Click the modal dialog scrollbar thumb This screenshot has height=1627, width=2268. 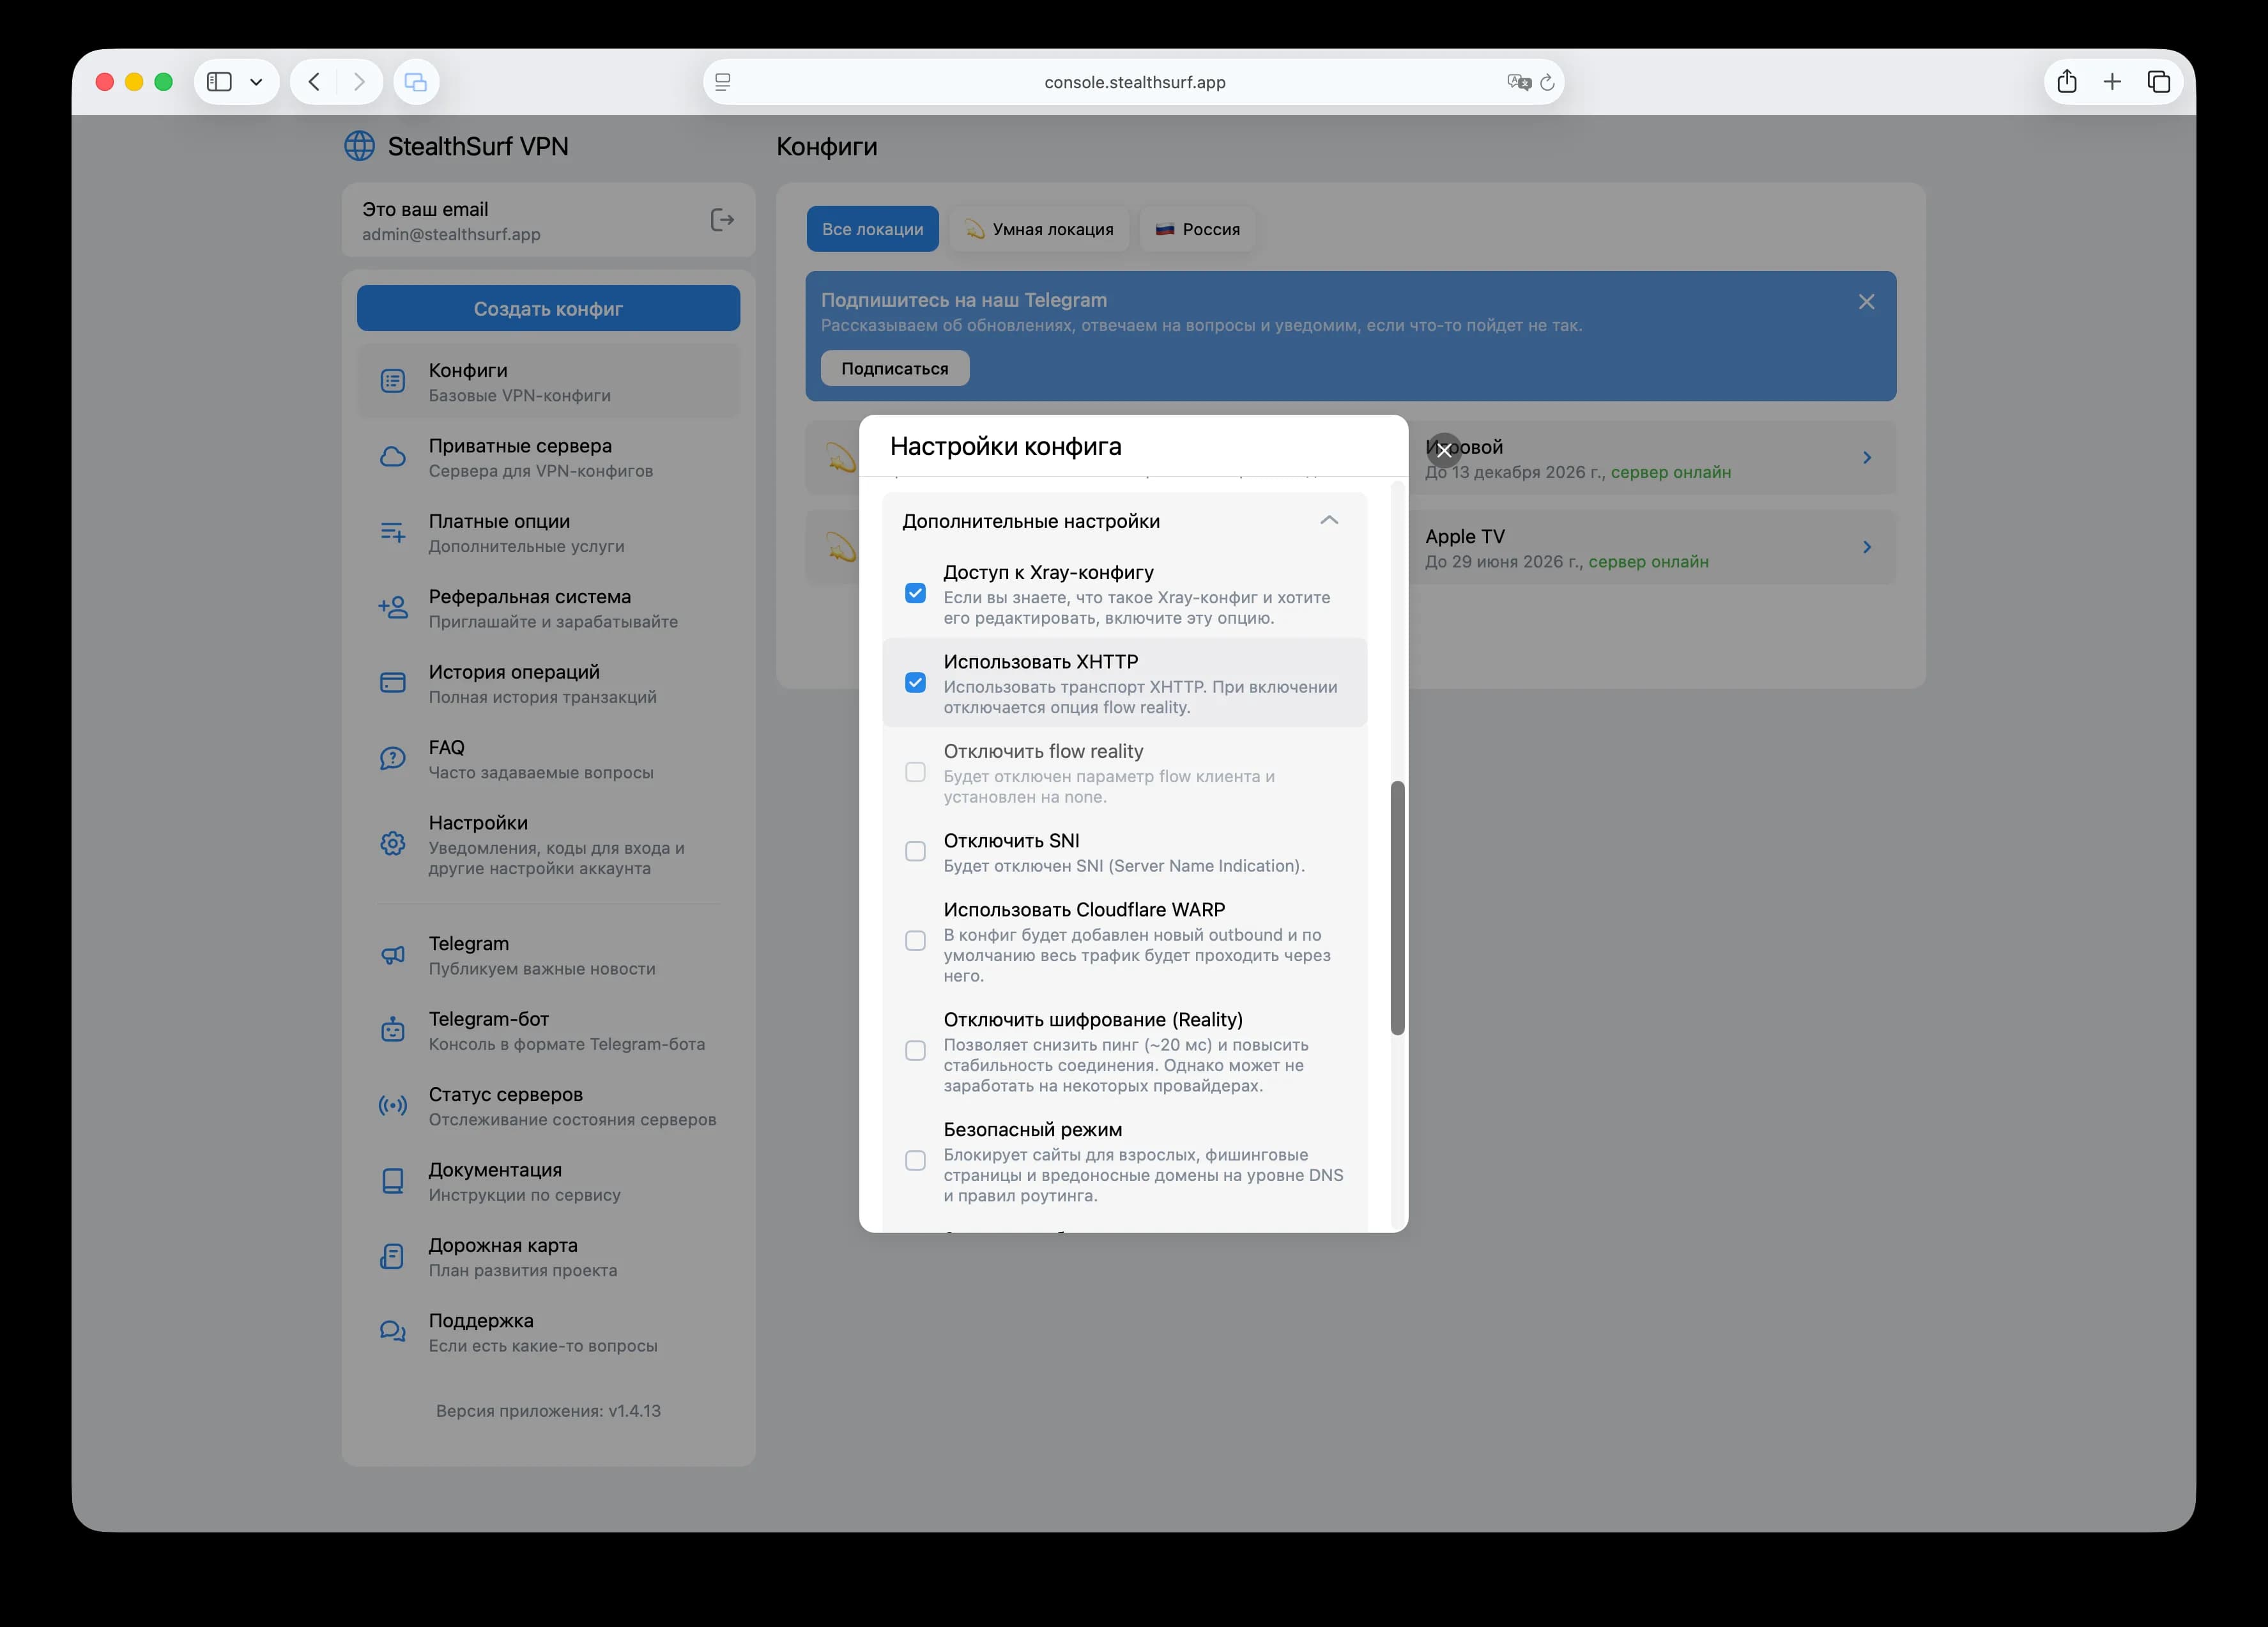[1397, 907]
